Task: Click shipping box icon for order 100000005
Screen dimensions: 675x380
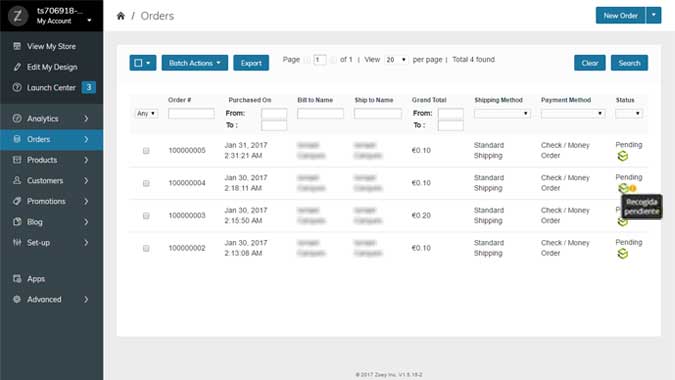Action: (x=622, y=156)
